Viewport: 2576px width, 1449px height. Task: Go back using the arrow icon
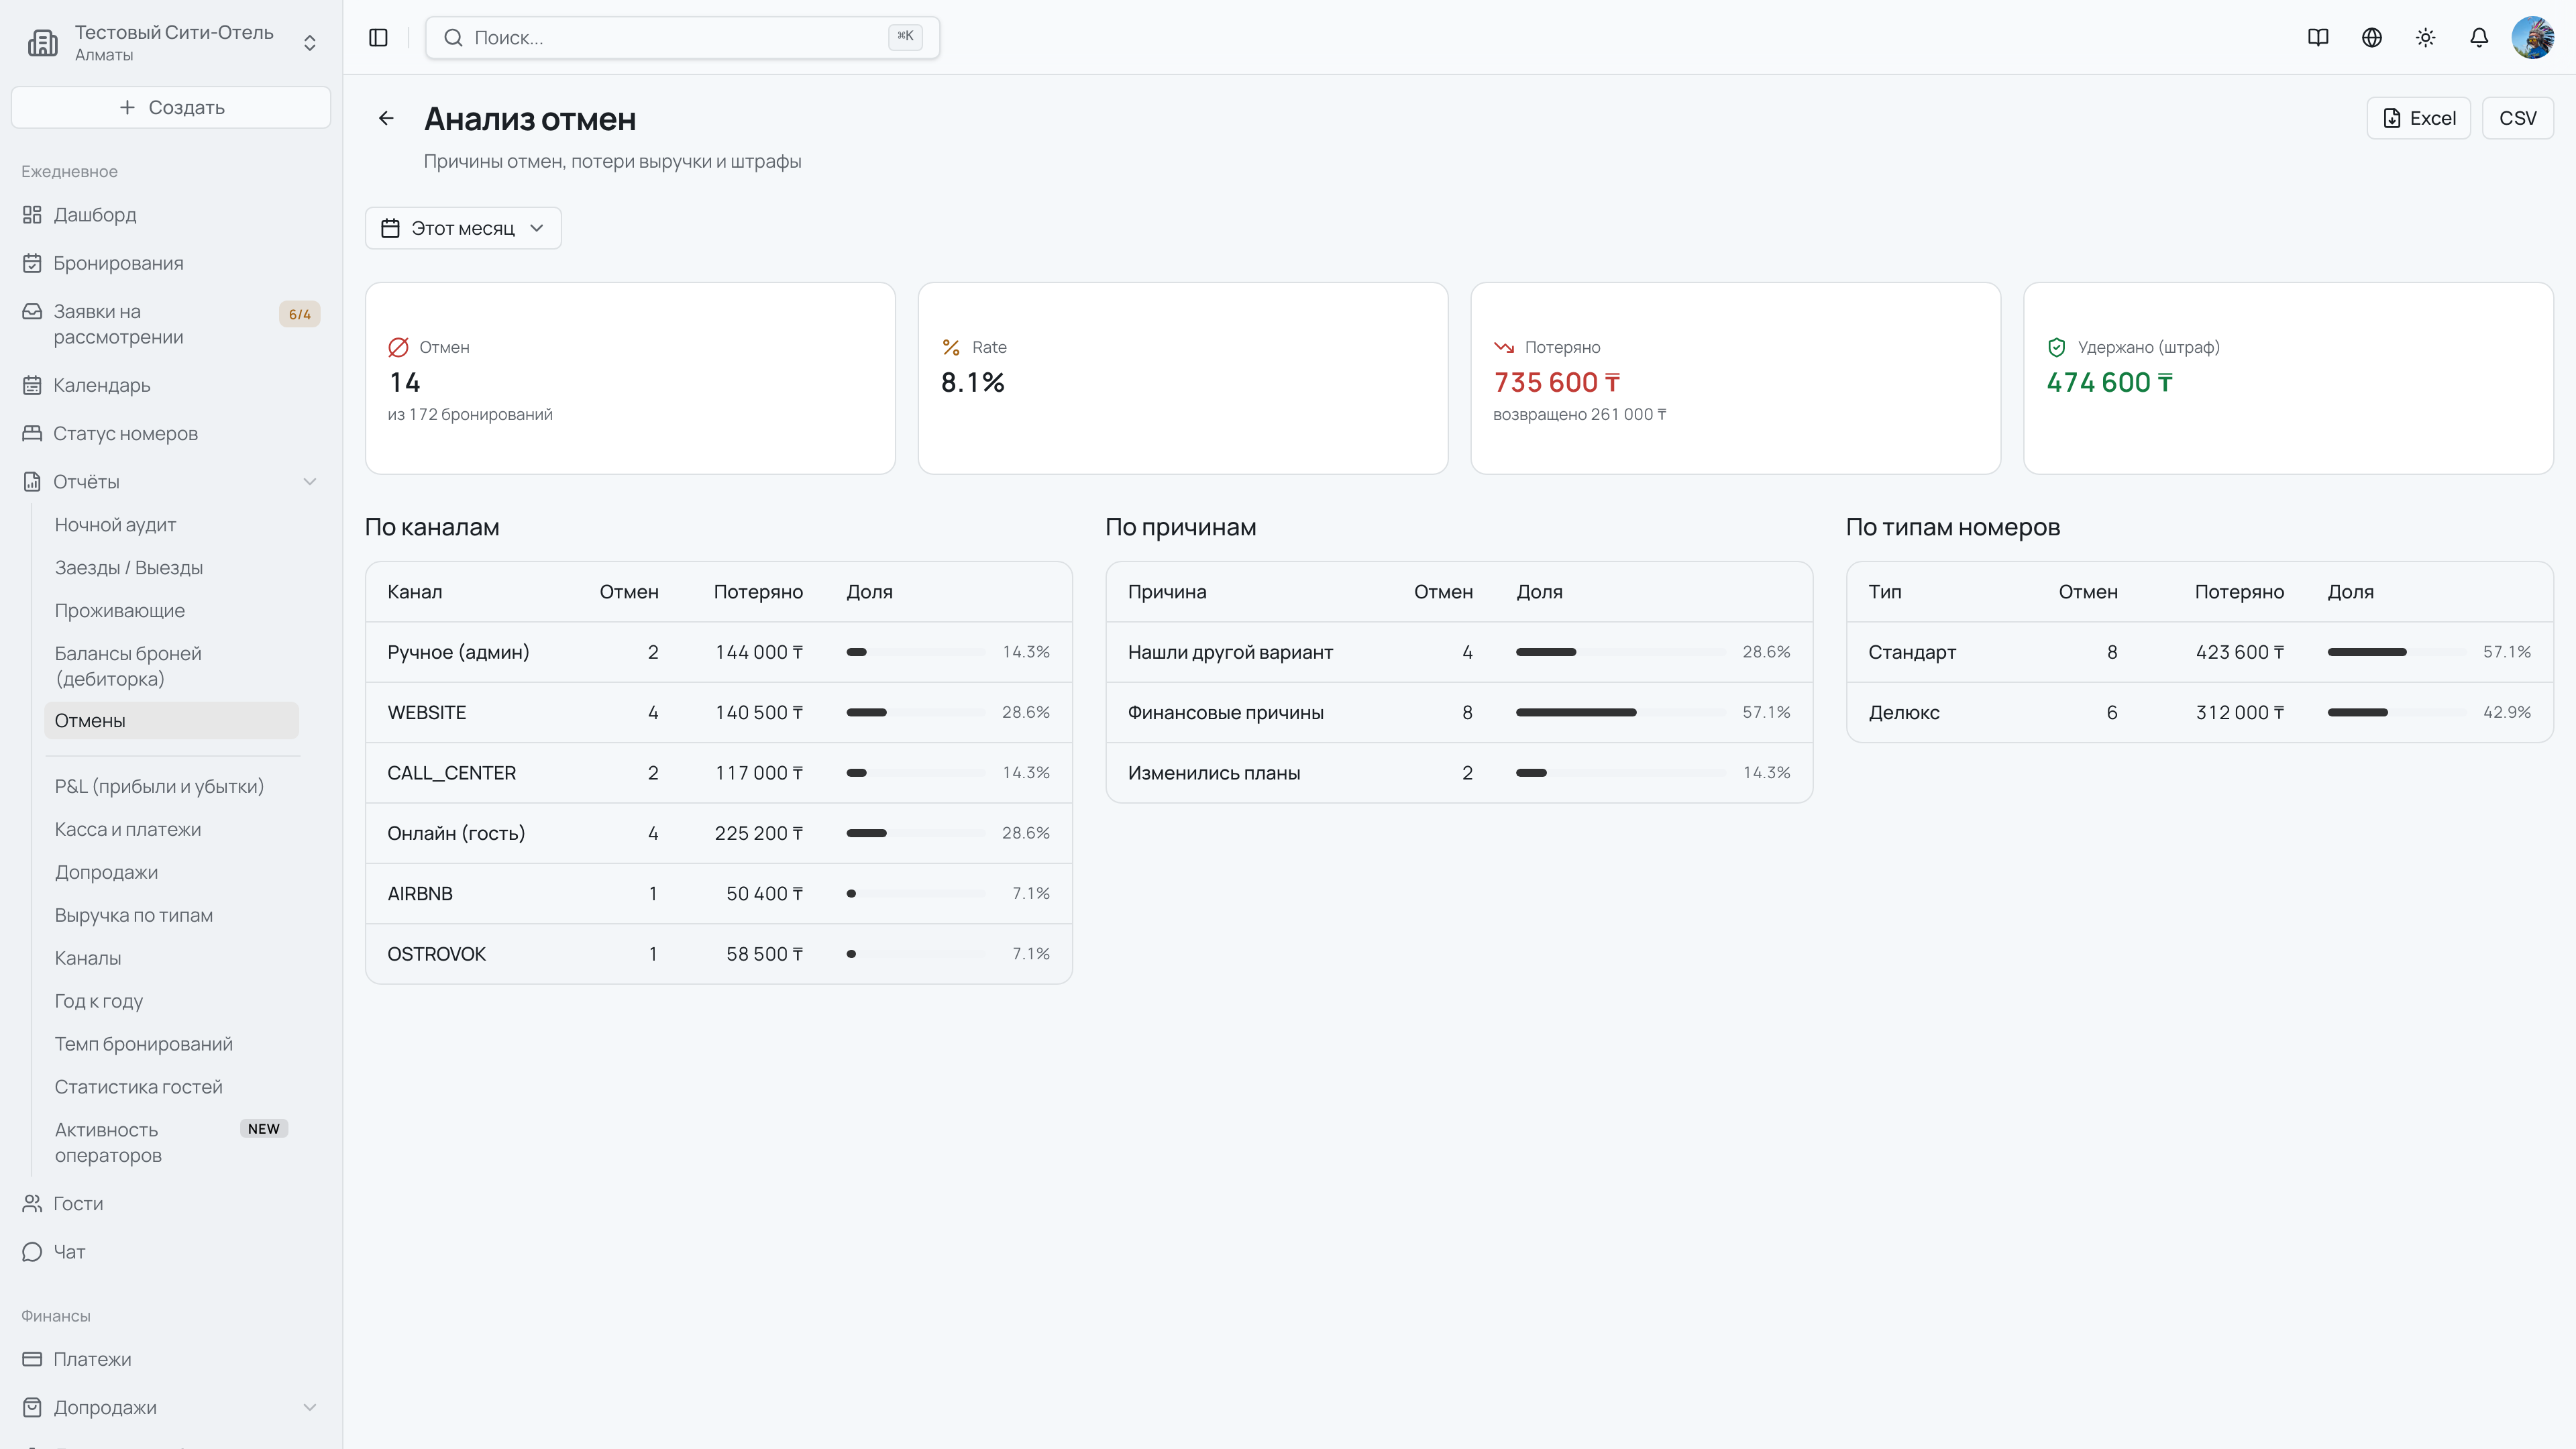(x=386, y=118)
